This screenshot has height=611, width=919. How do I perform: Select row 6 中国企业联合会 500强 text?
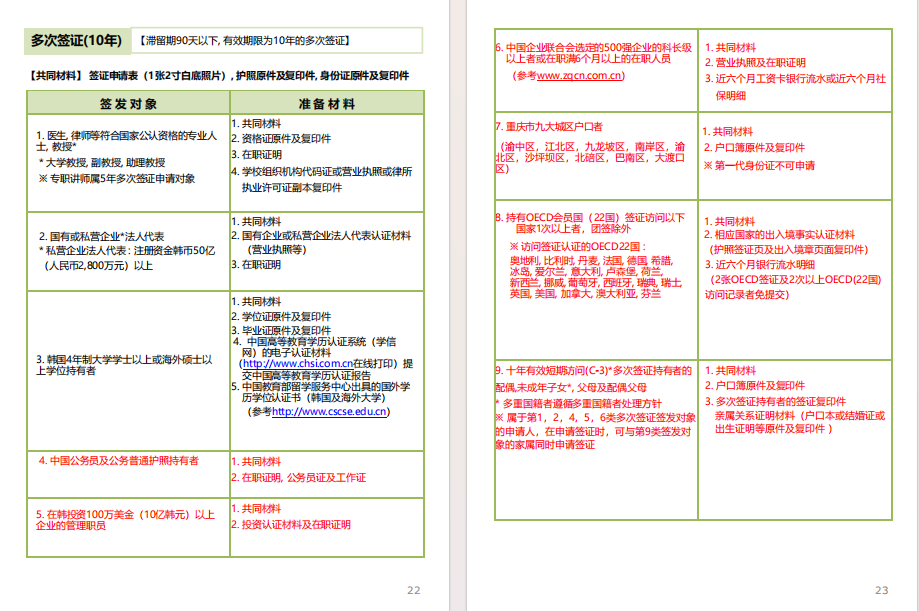coord(593,53)
